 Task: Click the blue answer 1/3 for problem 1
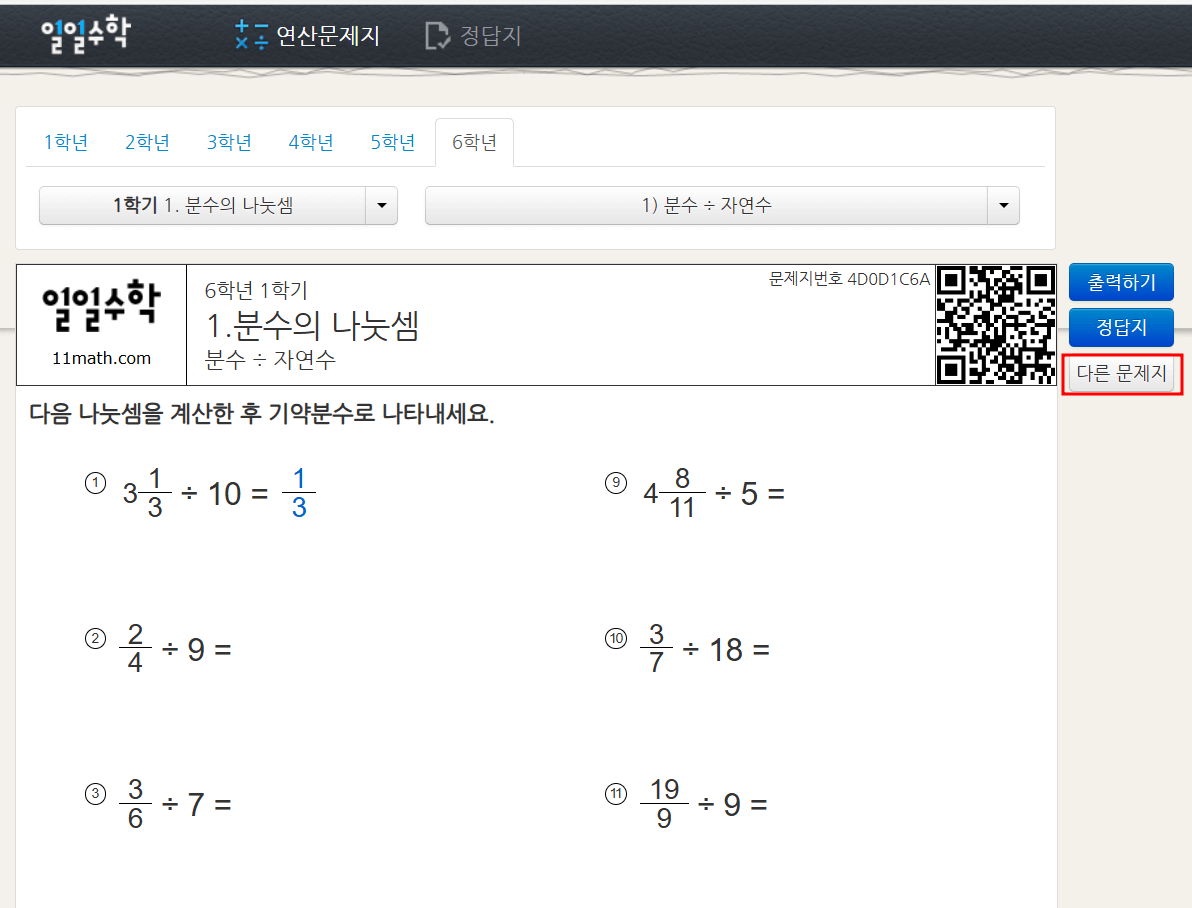coord(299,491)
